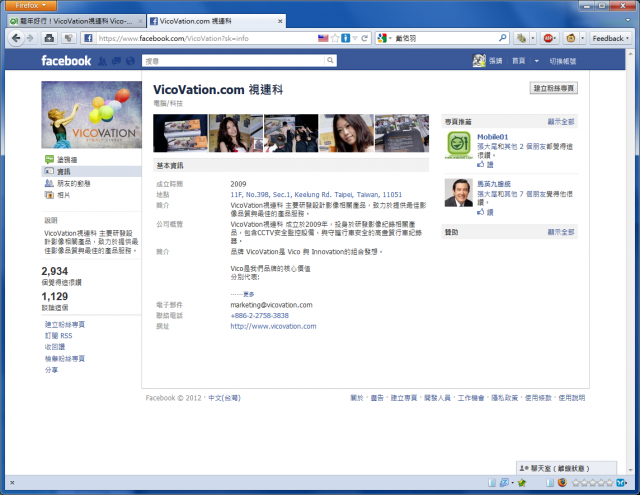
Task: Open 塗鴉牆 wall in sidebar
Action: coord(67,160)
